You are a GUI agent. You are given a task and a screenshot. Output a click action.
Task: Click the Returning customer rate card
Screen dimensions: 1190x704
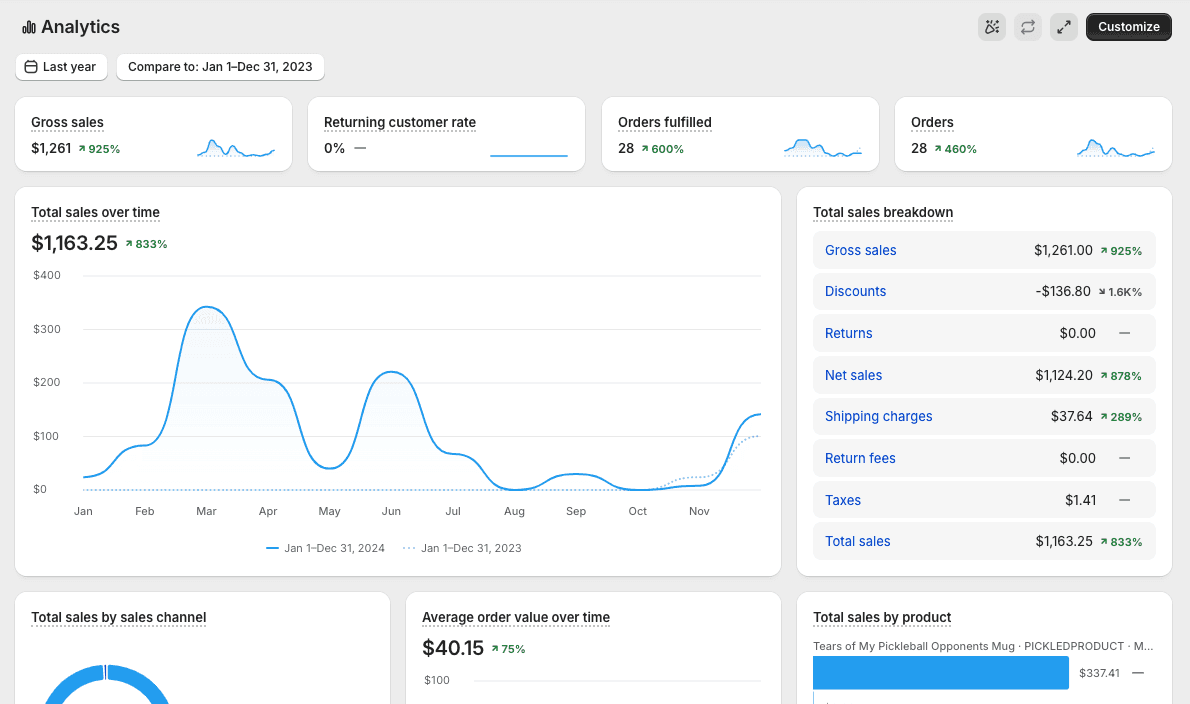click(446, 134)
